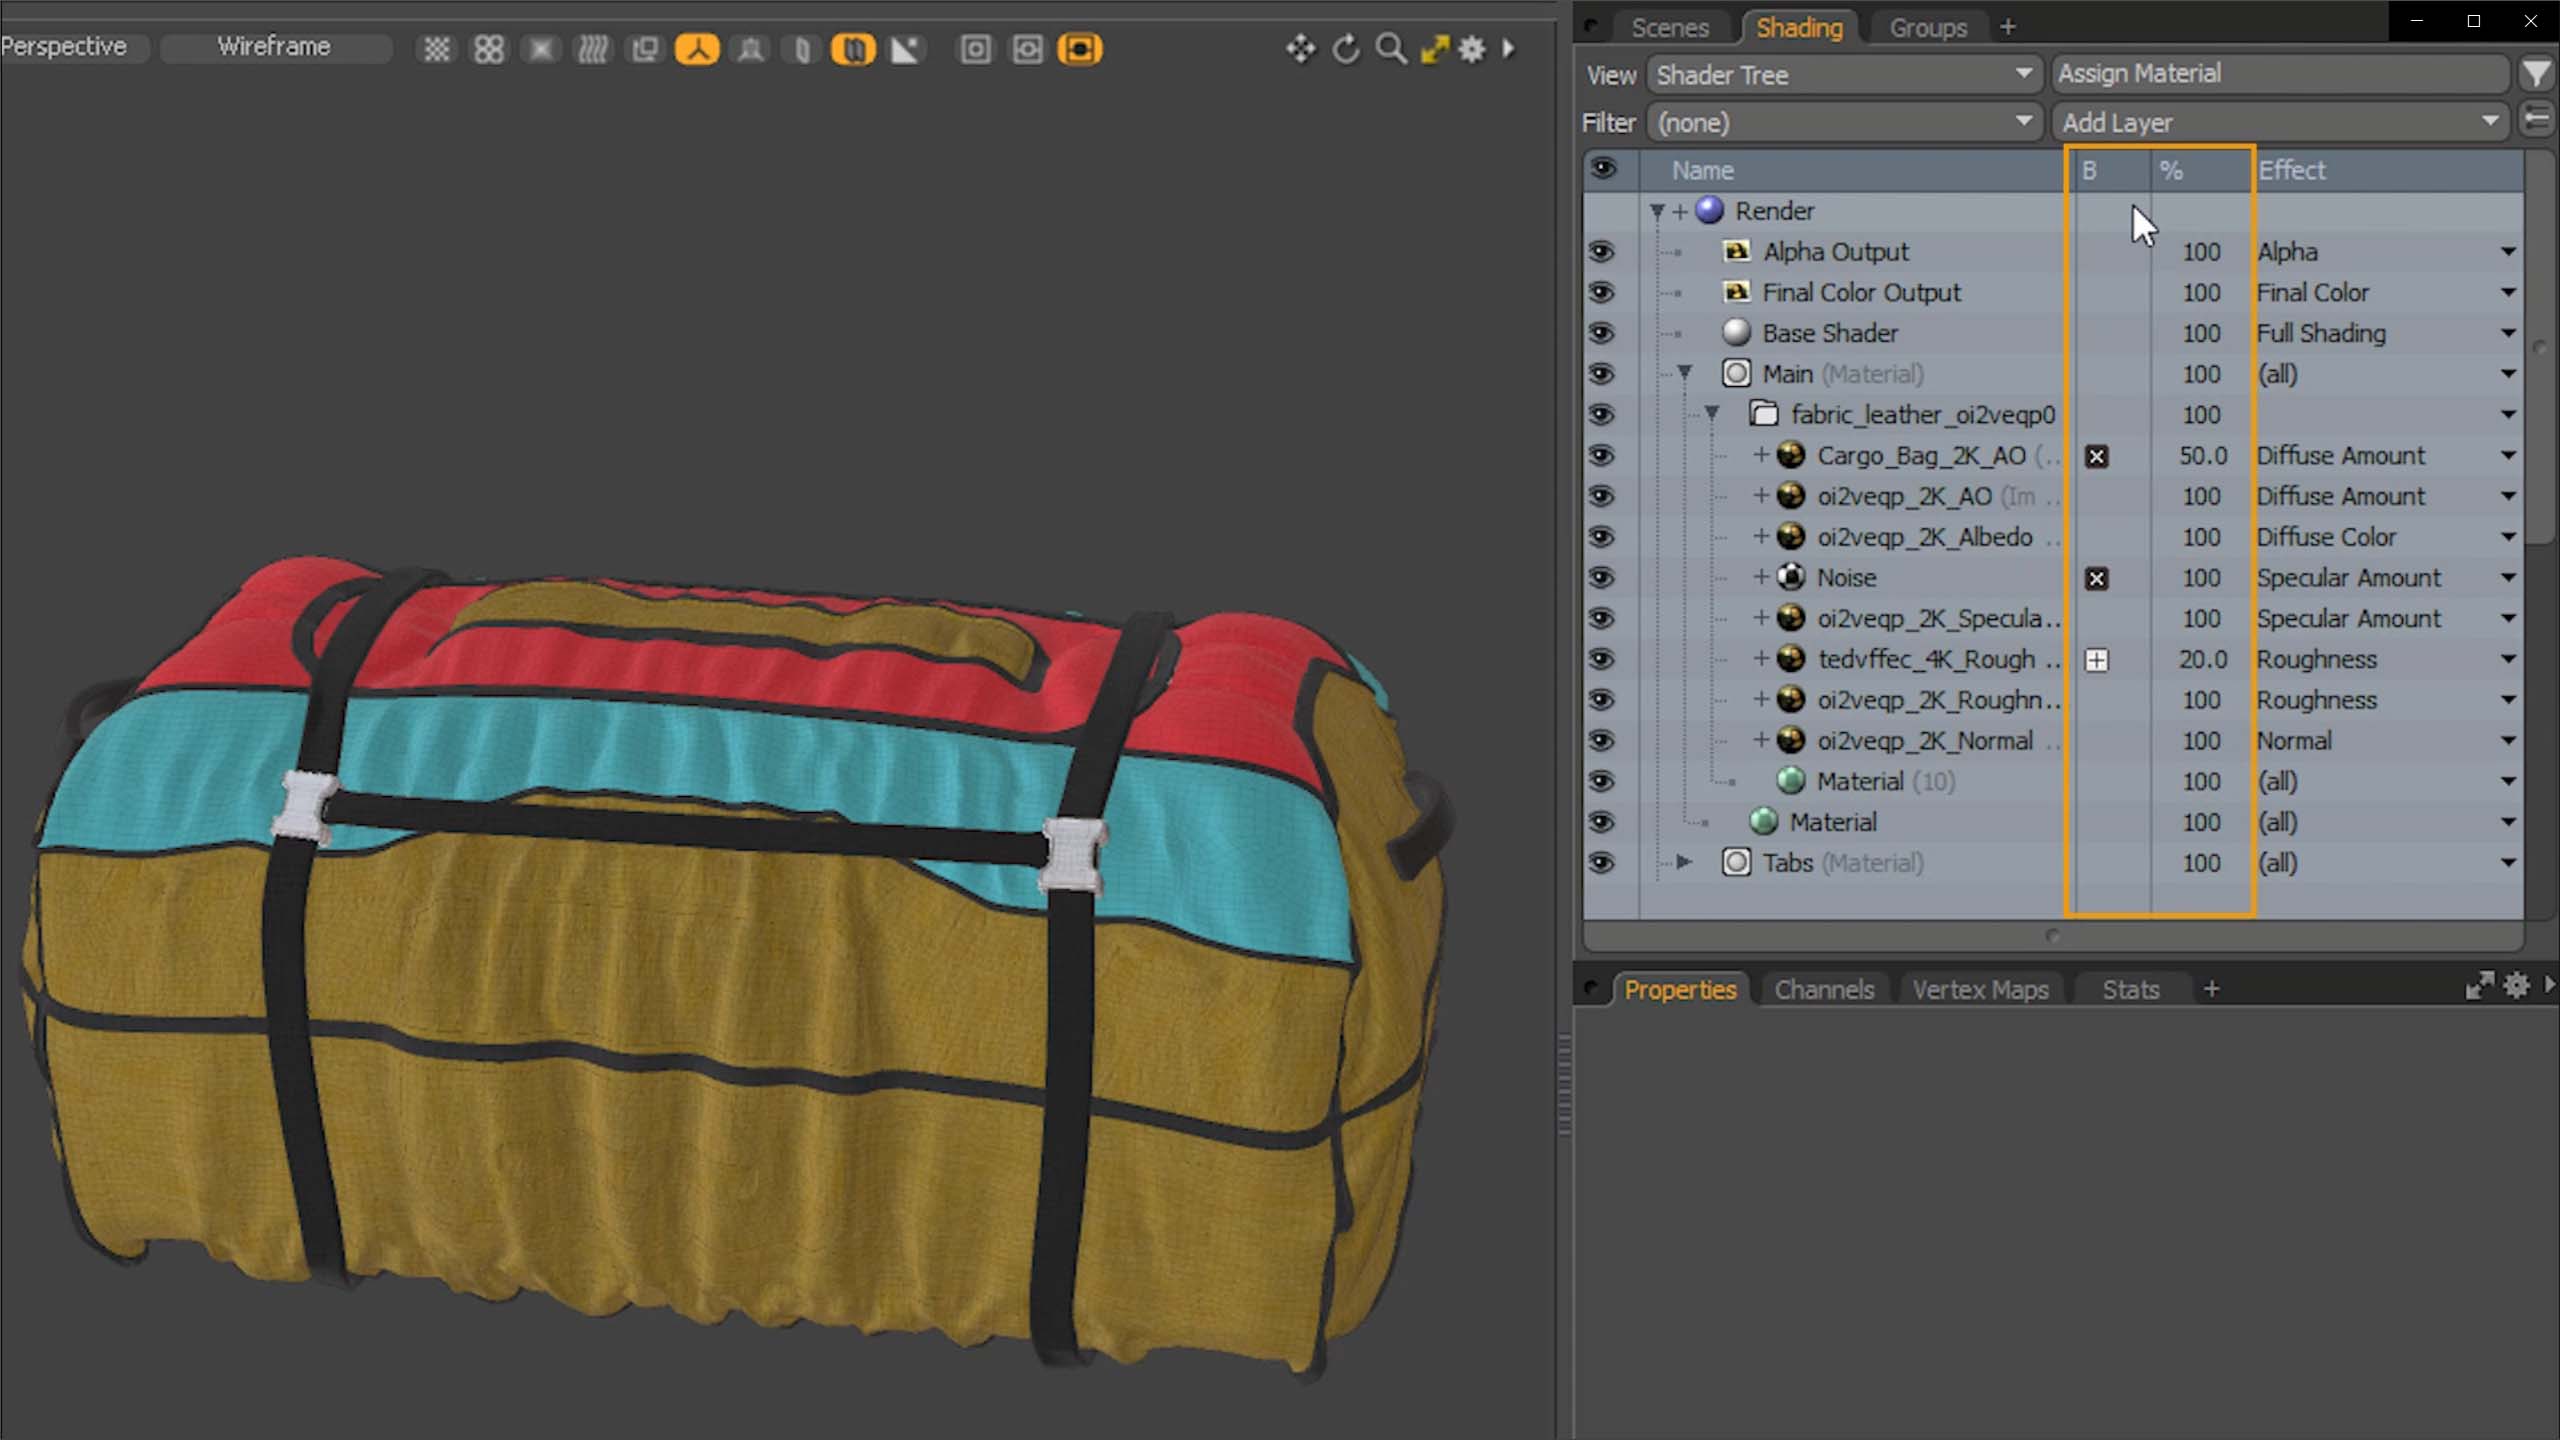Click the 20.0 opacity value for tedvffec_4K_Rough
Viewport: 2560px width, 1440px height.
point(2203,659)
